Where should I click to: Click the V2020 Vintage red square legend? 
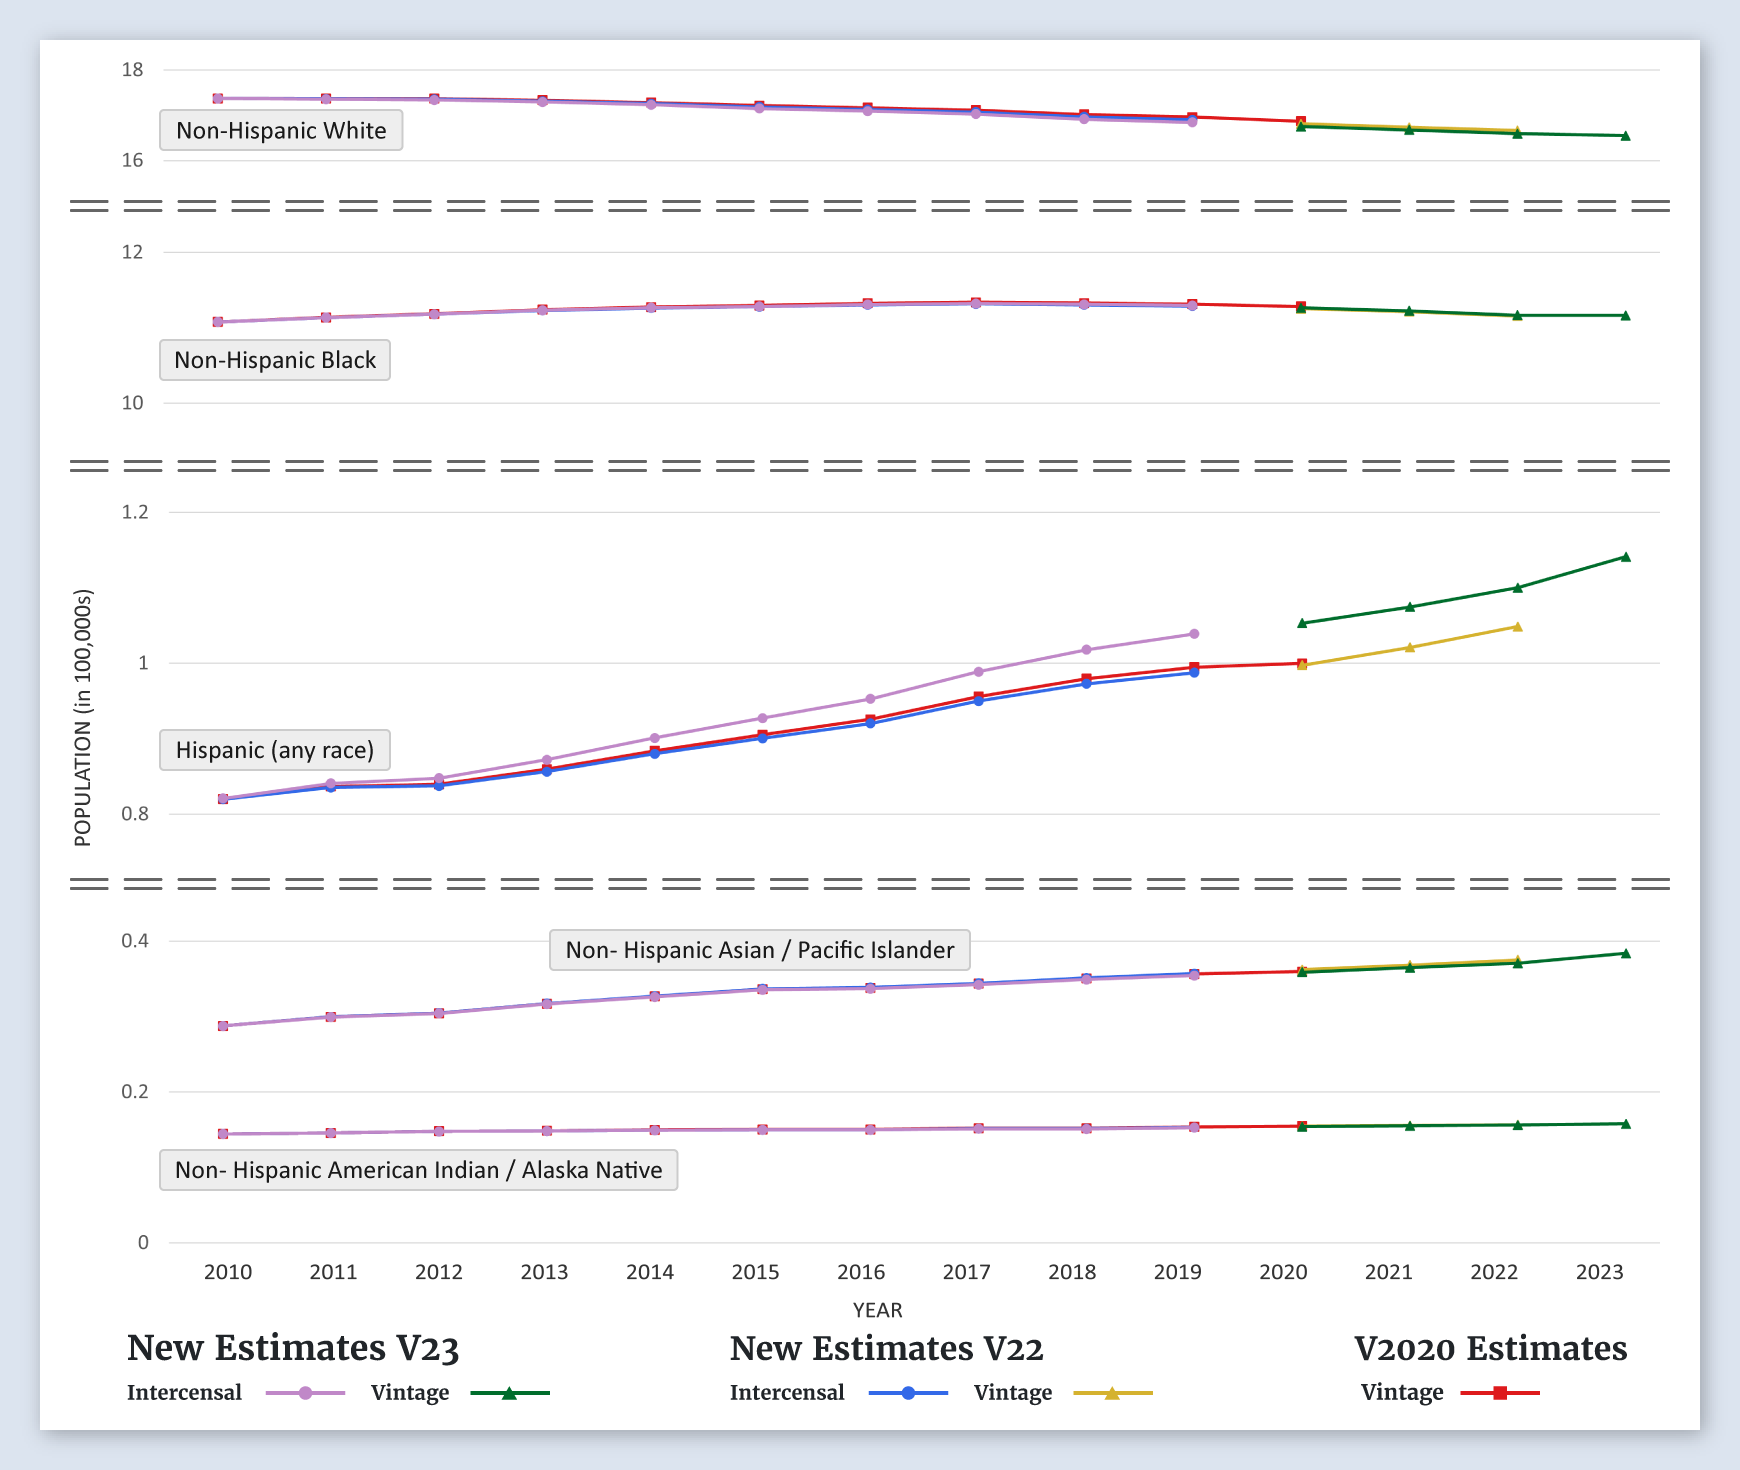click(1499, 1393)
